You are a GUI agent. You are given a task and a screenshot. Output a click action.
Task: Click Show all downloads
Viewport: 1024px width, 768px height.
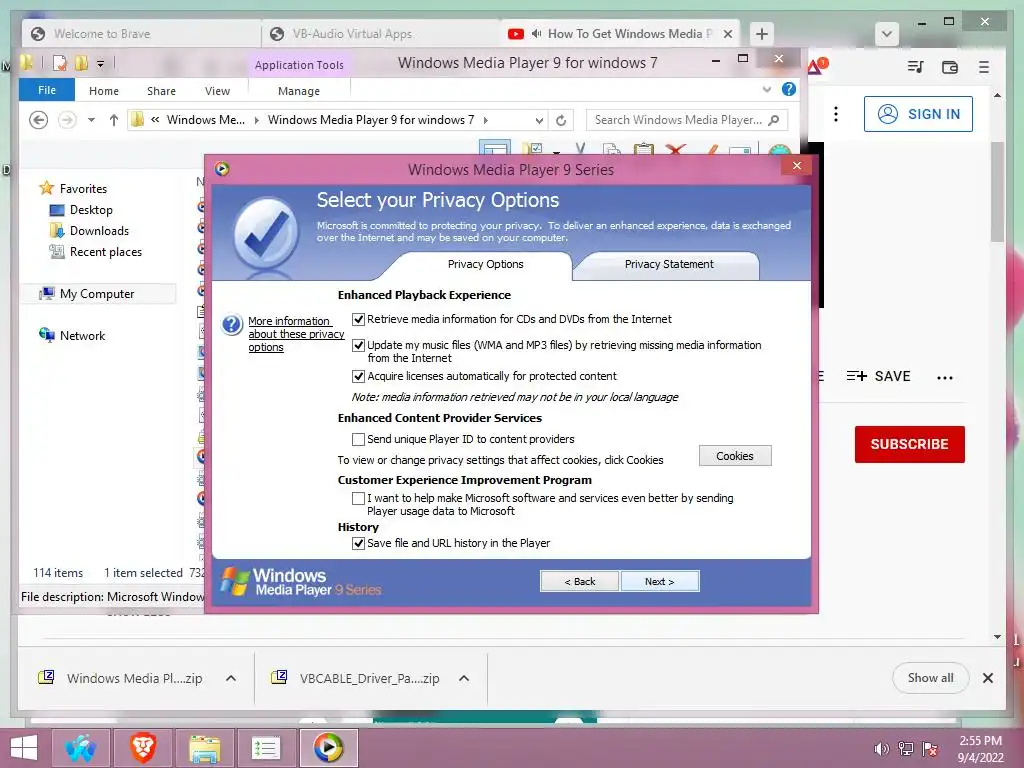pos(930,678)
